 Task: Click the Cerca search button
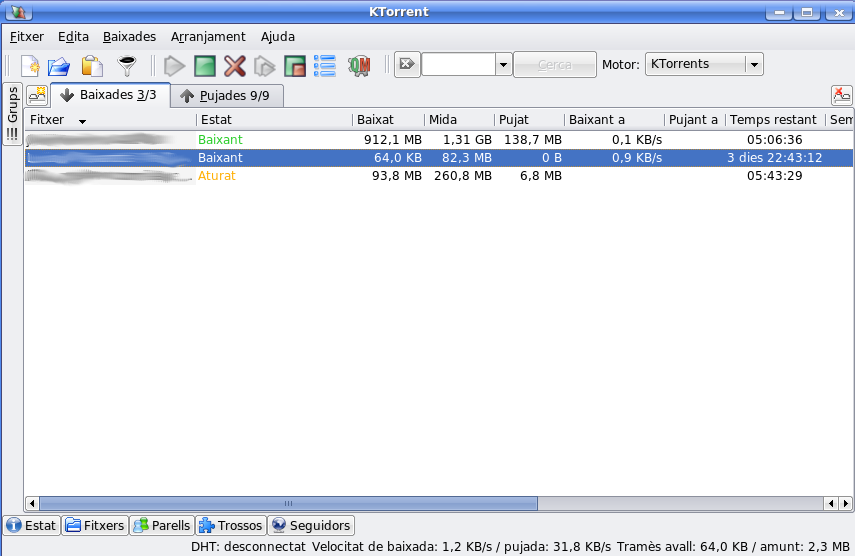(x=555, y=64)
